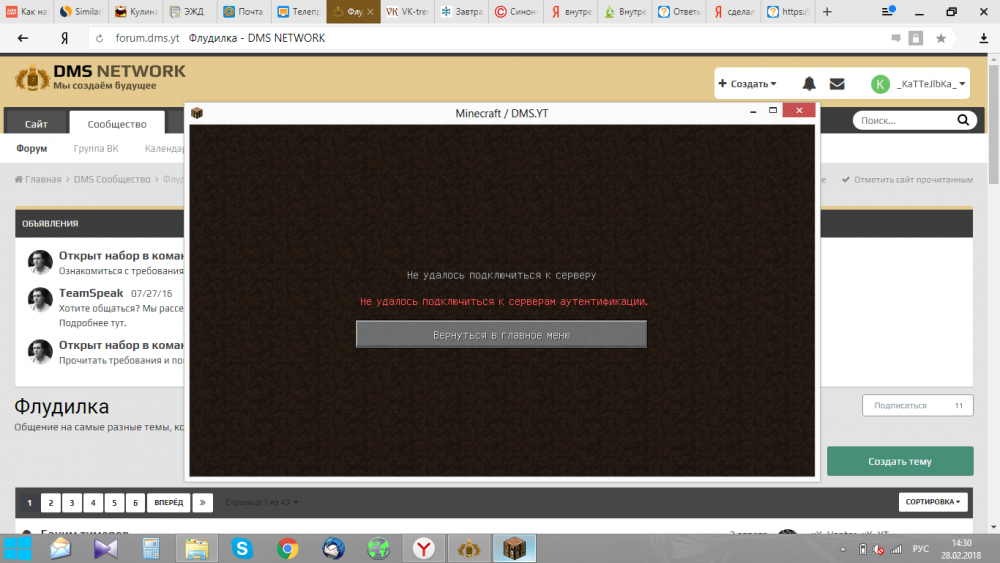The height and width of the screenshot is (563, 1000).
Task: Open Yandex Browser taskbar icon
Action: point(424,548)
